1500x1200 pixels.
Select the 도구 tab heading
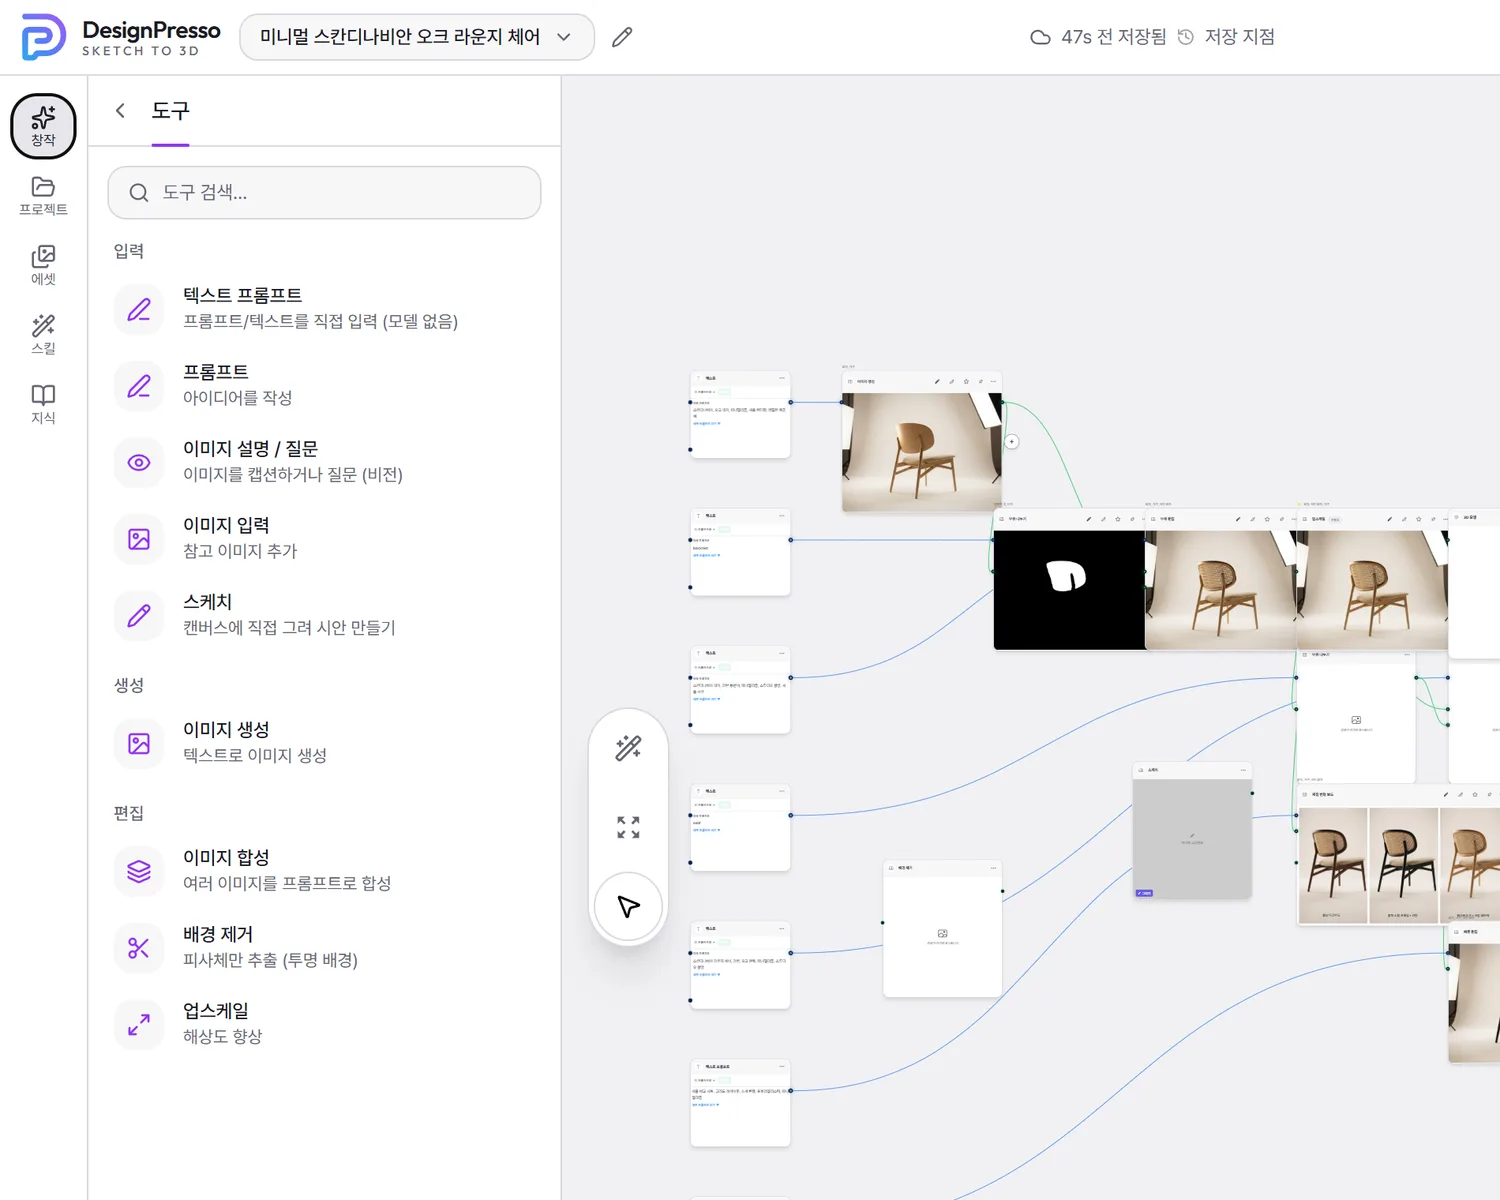point(170,110)
